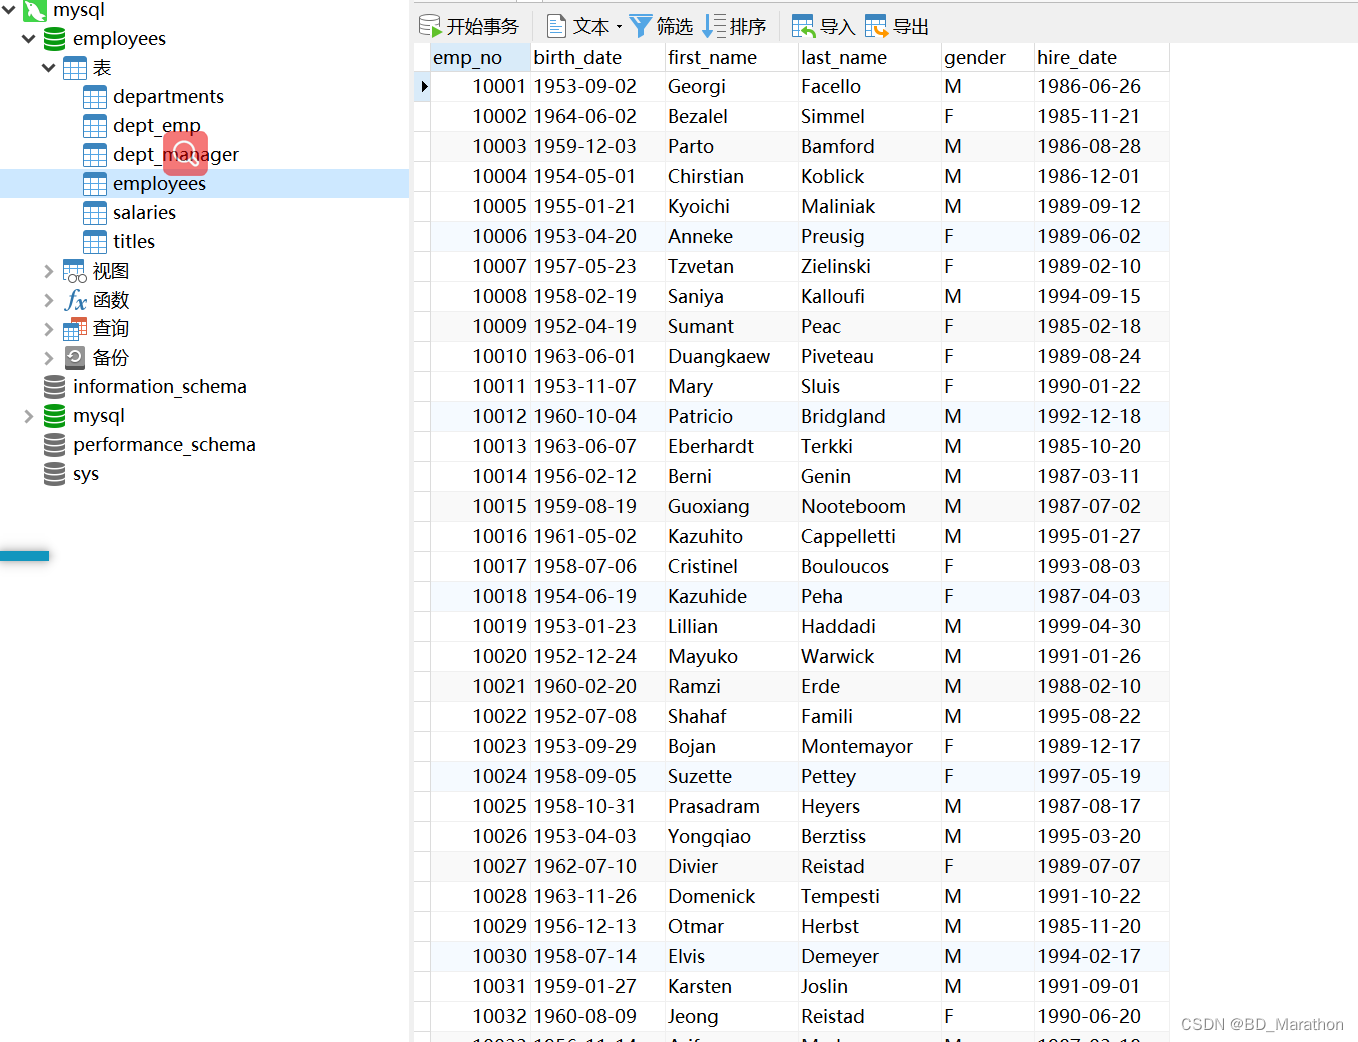Select the departments table in tree
The width and height of the screenshot is (1358, 1042).
(168, 97)
